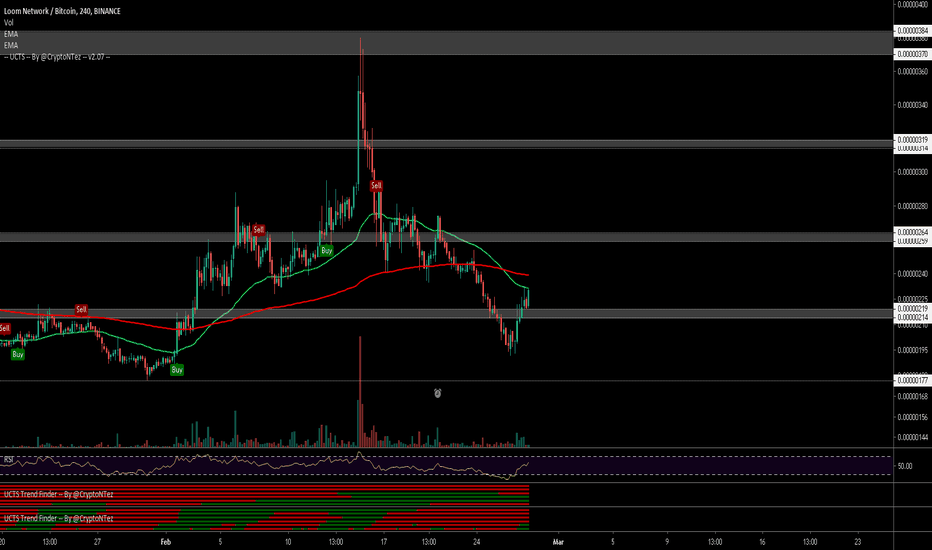Click the Sell marker at far left edge

5,328
